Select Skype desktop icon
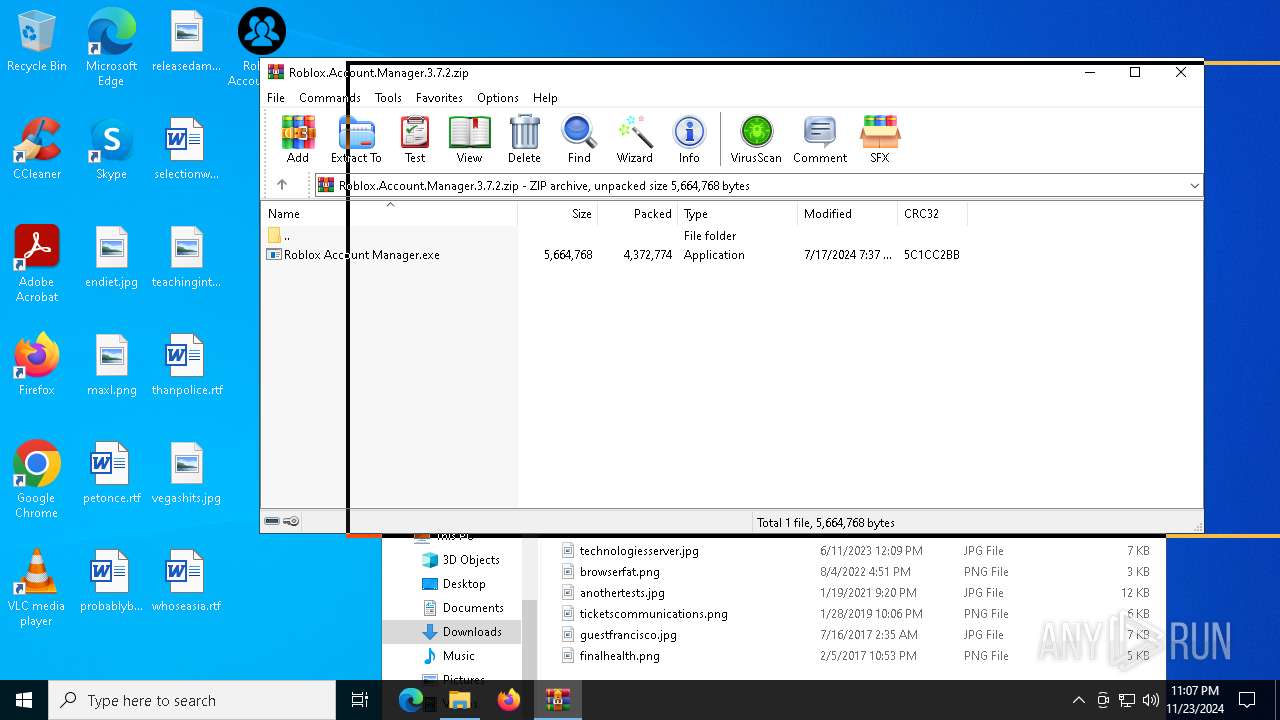 [111, 149]
